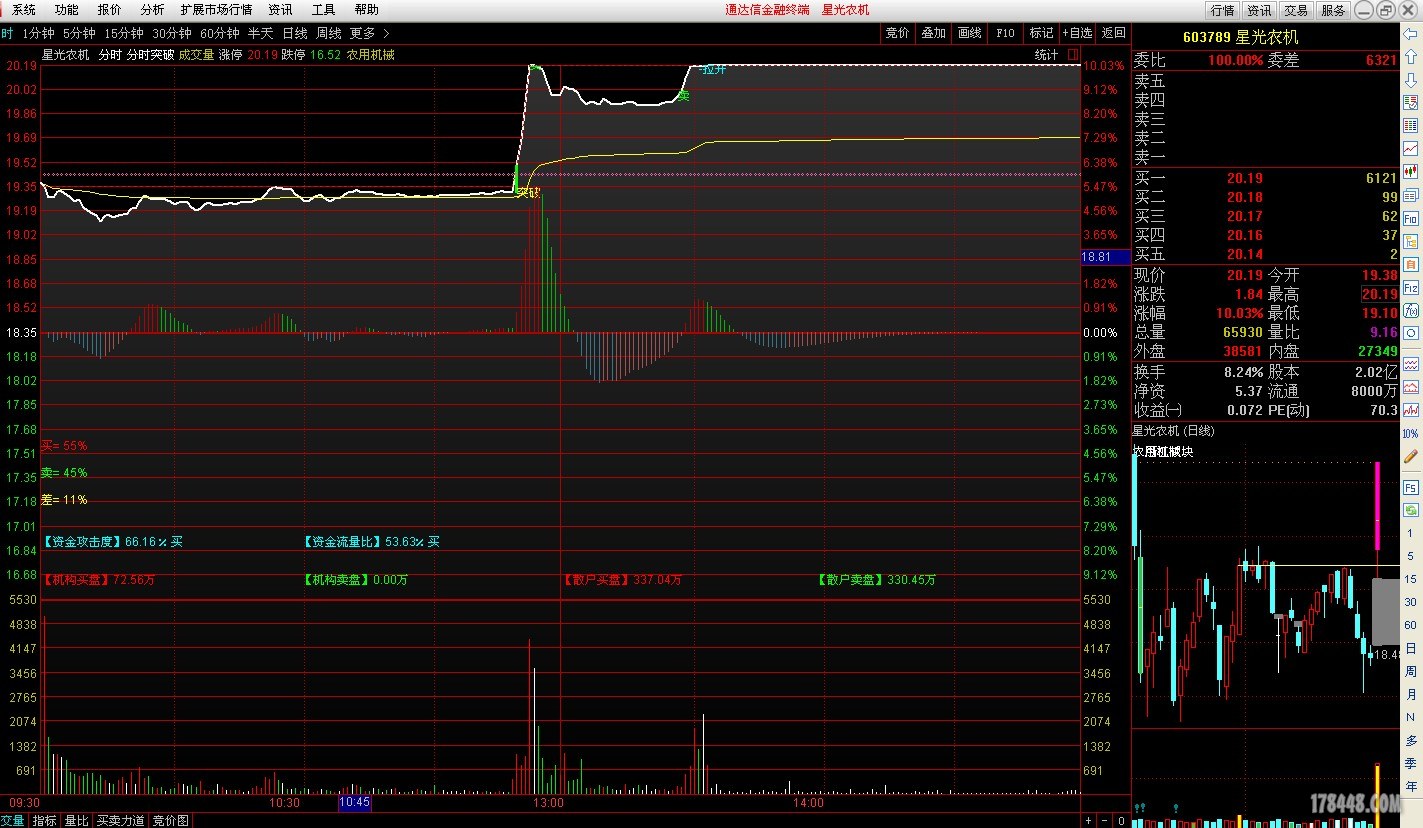Click the 交易 button at top right
The height and width of the screenshot is (828, 1423).
tap(1296, 10)
